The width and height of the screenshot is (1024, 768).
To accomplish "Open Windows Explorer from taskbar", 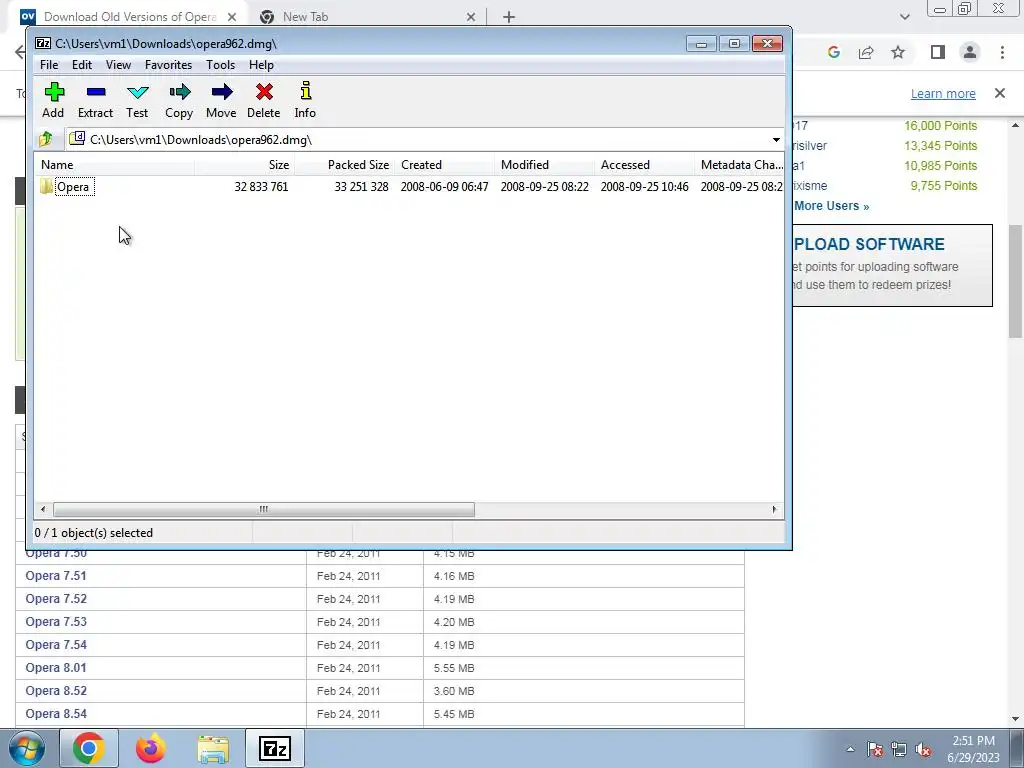I will (213, 749).
